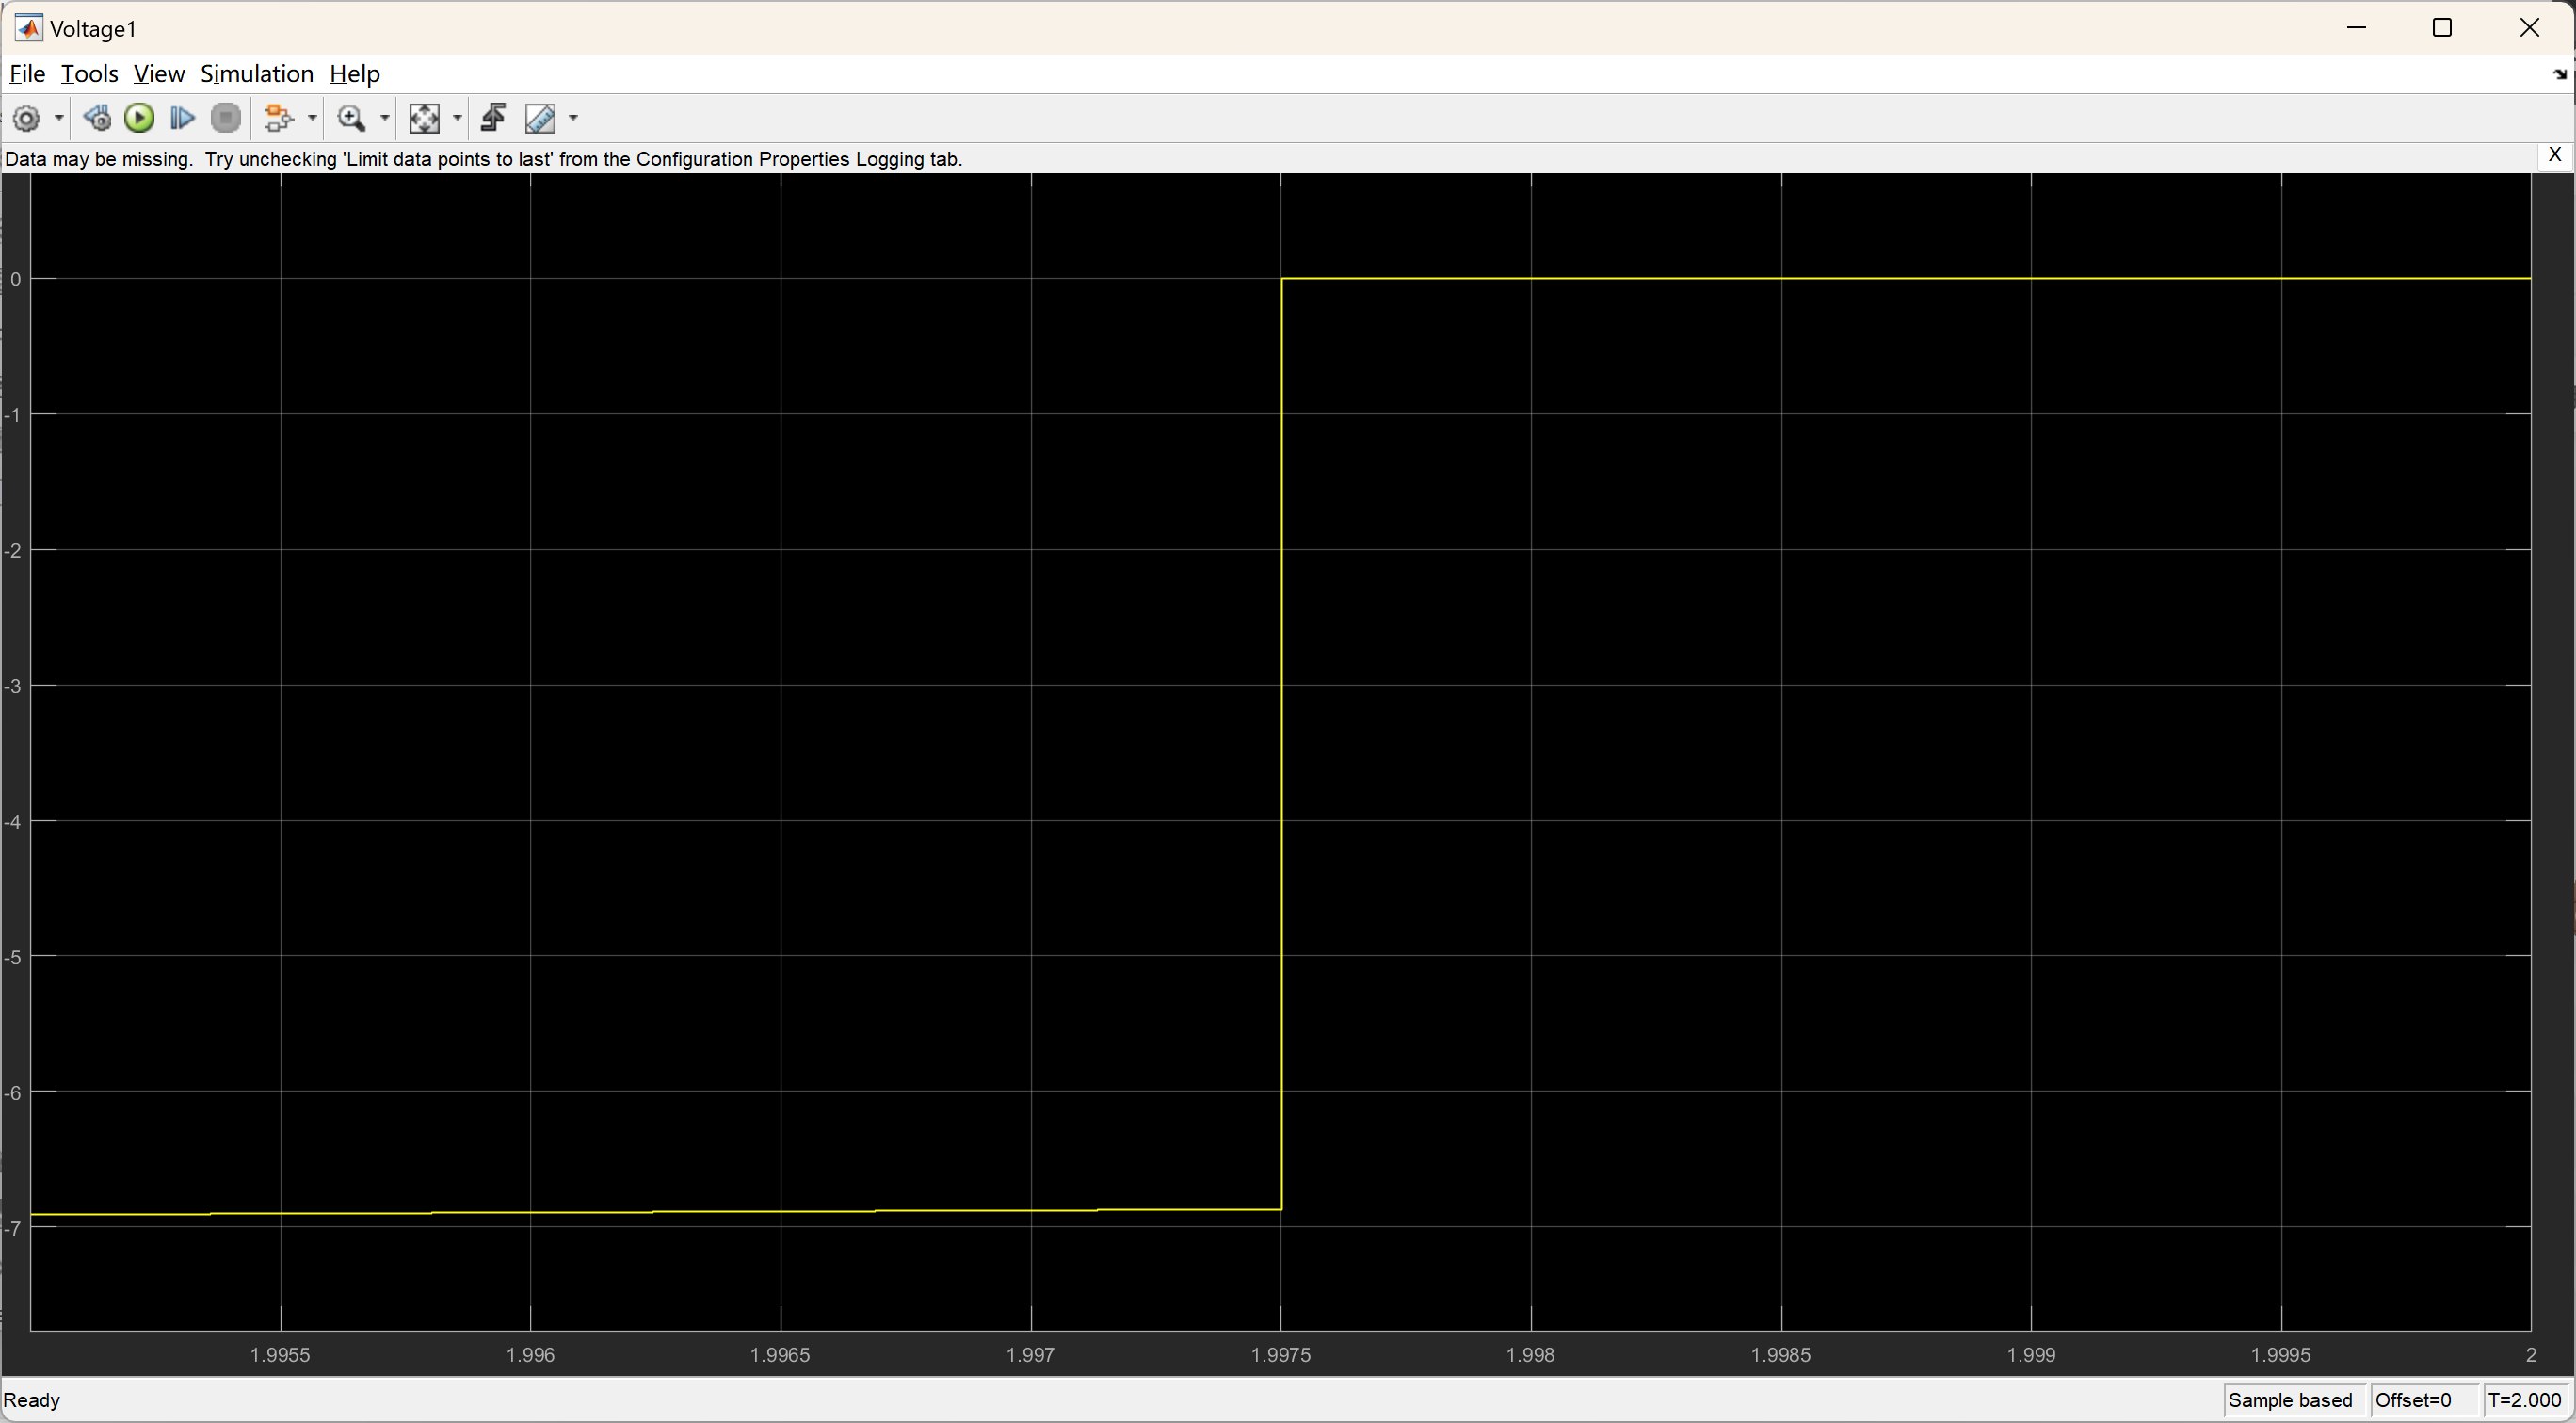Open the Simulation menu
This screenshot has width=2576, height=1423.
[x=257, y=74]
